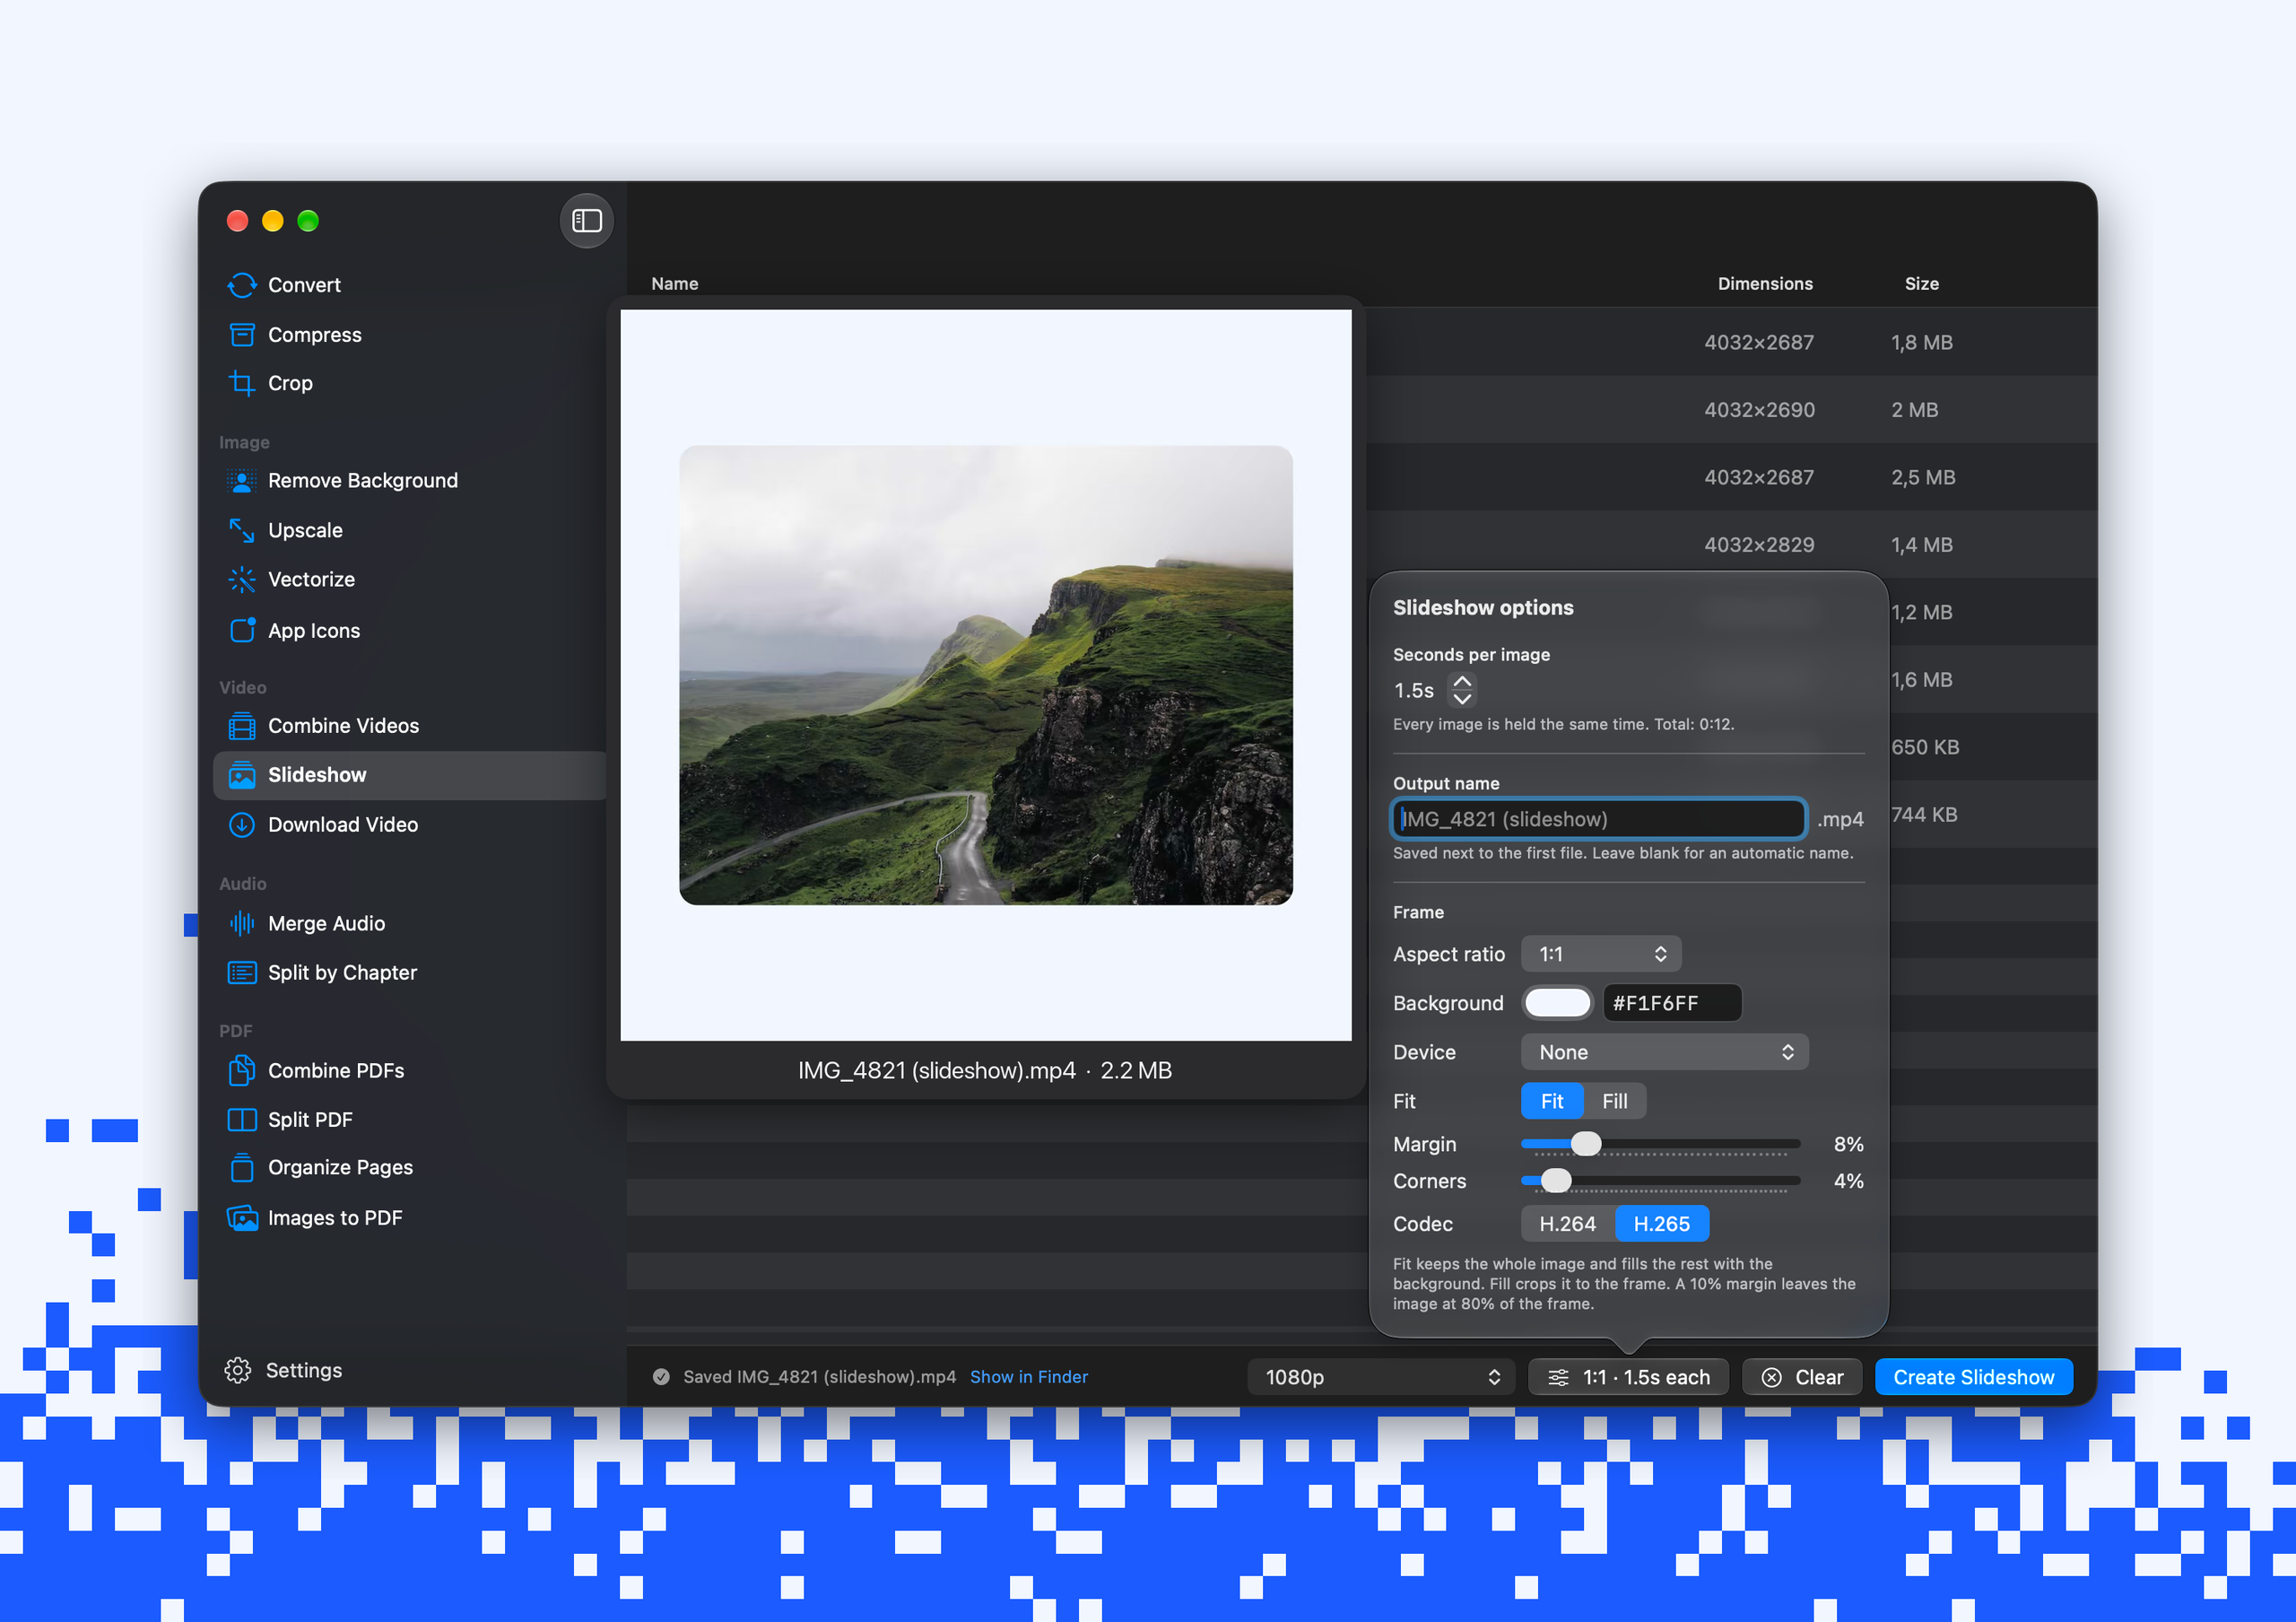Open the 1080p resolution dropdown
The height and width of the screenshot is (1622, 2296).
tap(1383, 1377)
